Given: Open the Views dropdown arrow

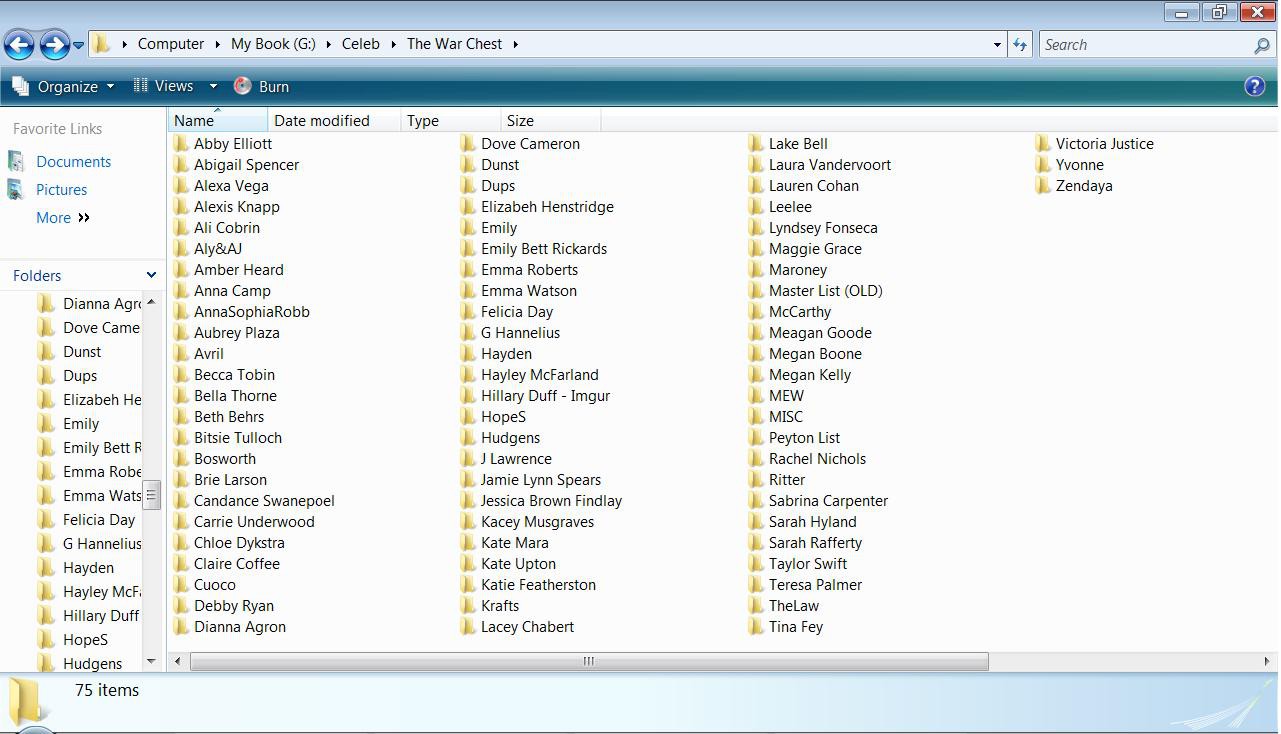Looking at the screenshot, I should coord(213,87).
